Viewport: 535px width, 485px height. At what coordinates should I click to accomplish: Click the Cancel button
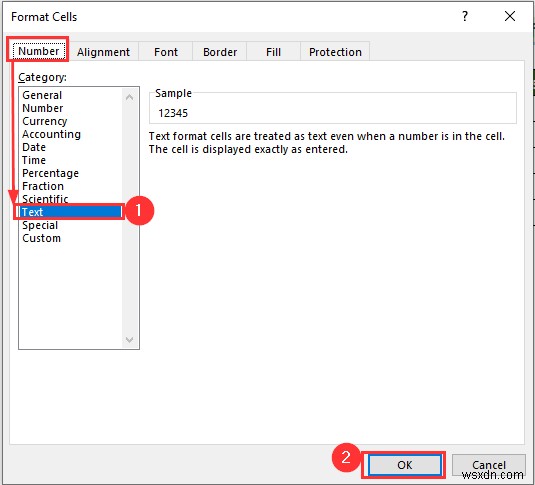(489, 465)
